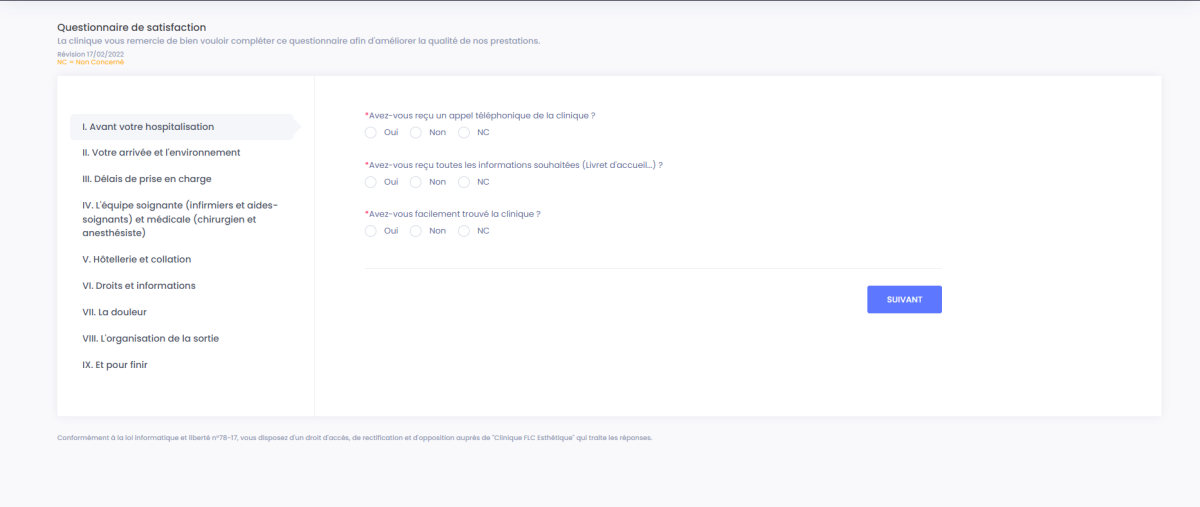The image size is (1200, 507).
Task: Click the SUIVANT button
Action: click(904, 300)
